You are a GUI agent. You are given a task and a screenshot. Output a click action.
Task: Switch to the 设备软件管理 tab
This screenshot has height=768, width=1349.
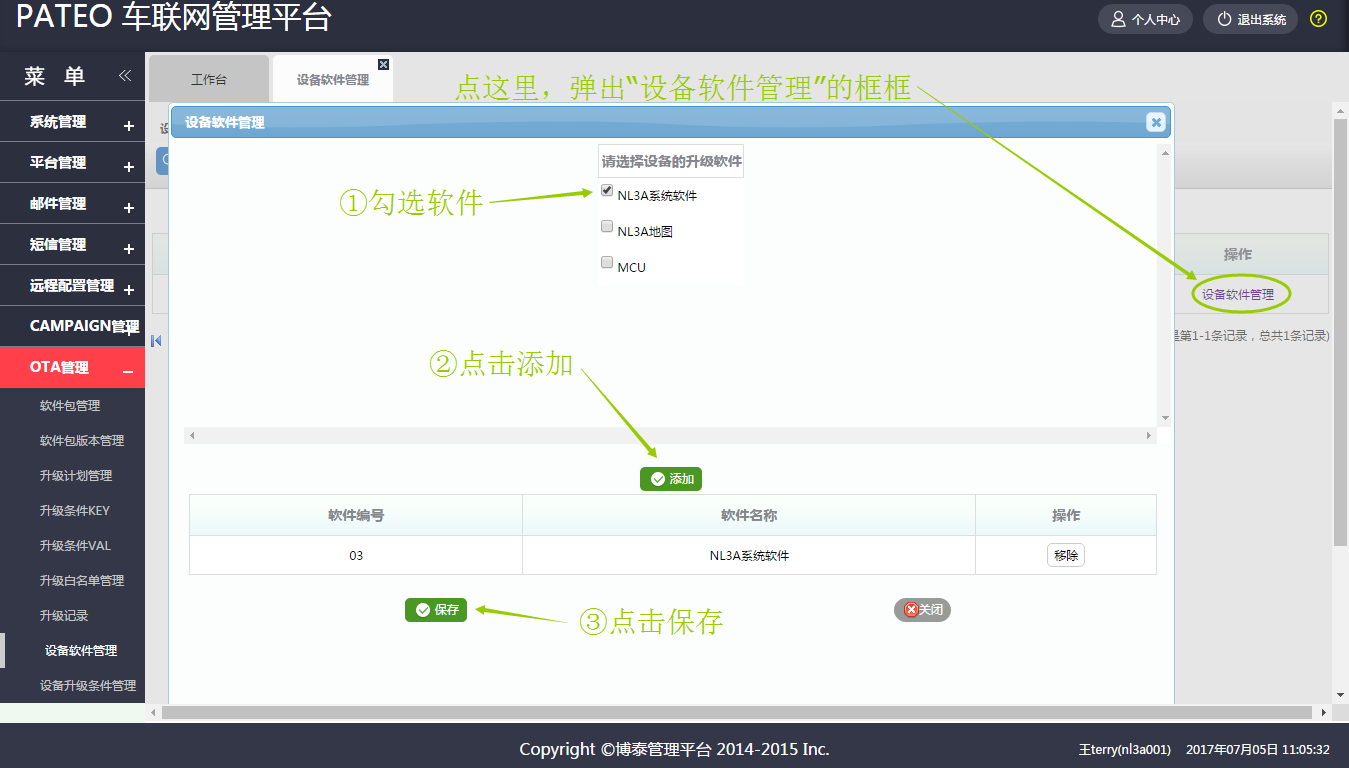click(x=333, y=79)
